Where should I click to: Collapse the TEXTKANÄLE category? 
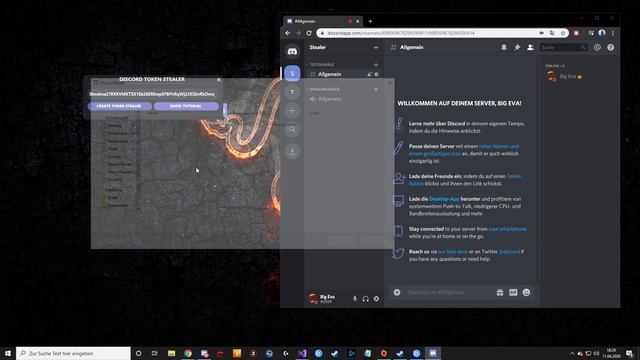coord(322,64)
